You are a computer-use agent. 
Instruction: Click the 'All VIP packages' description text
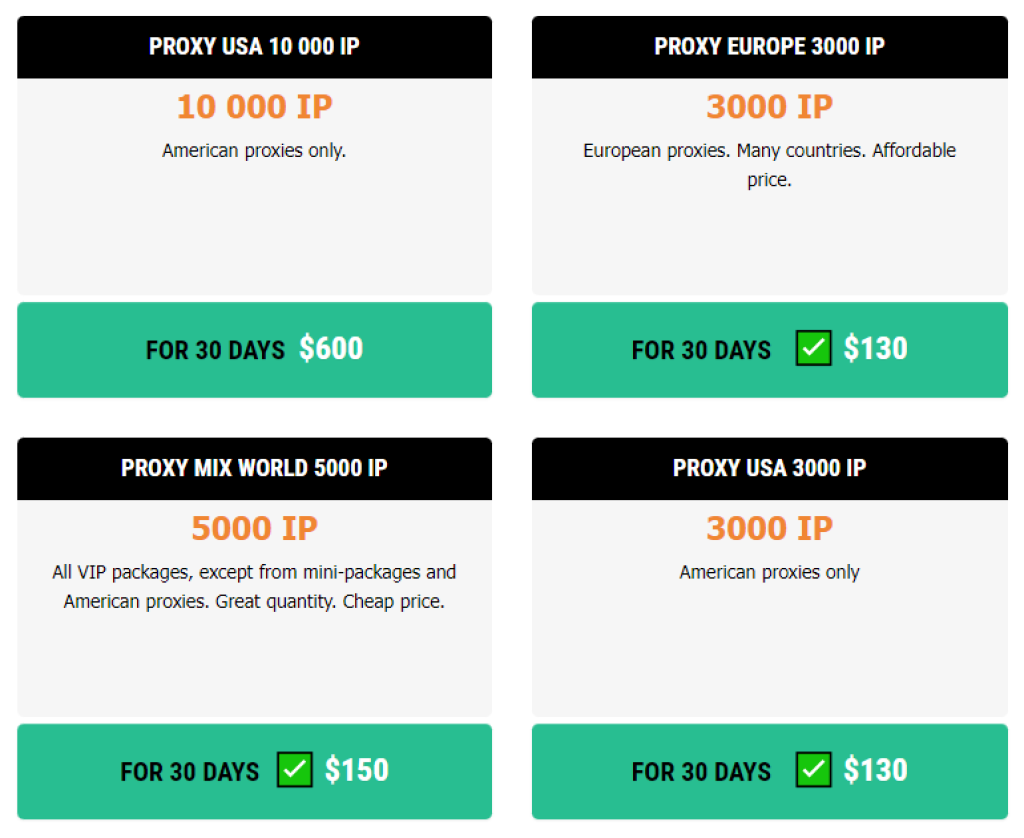click(254, 573)
